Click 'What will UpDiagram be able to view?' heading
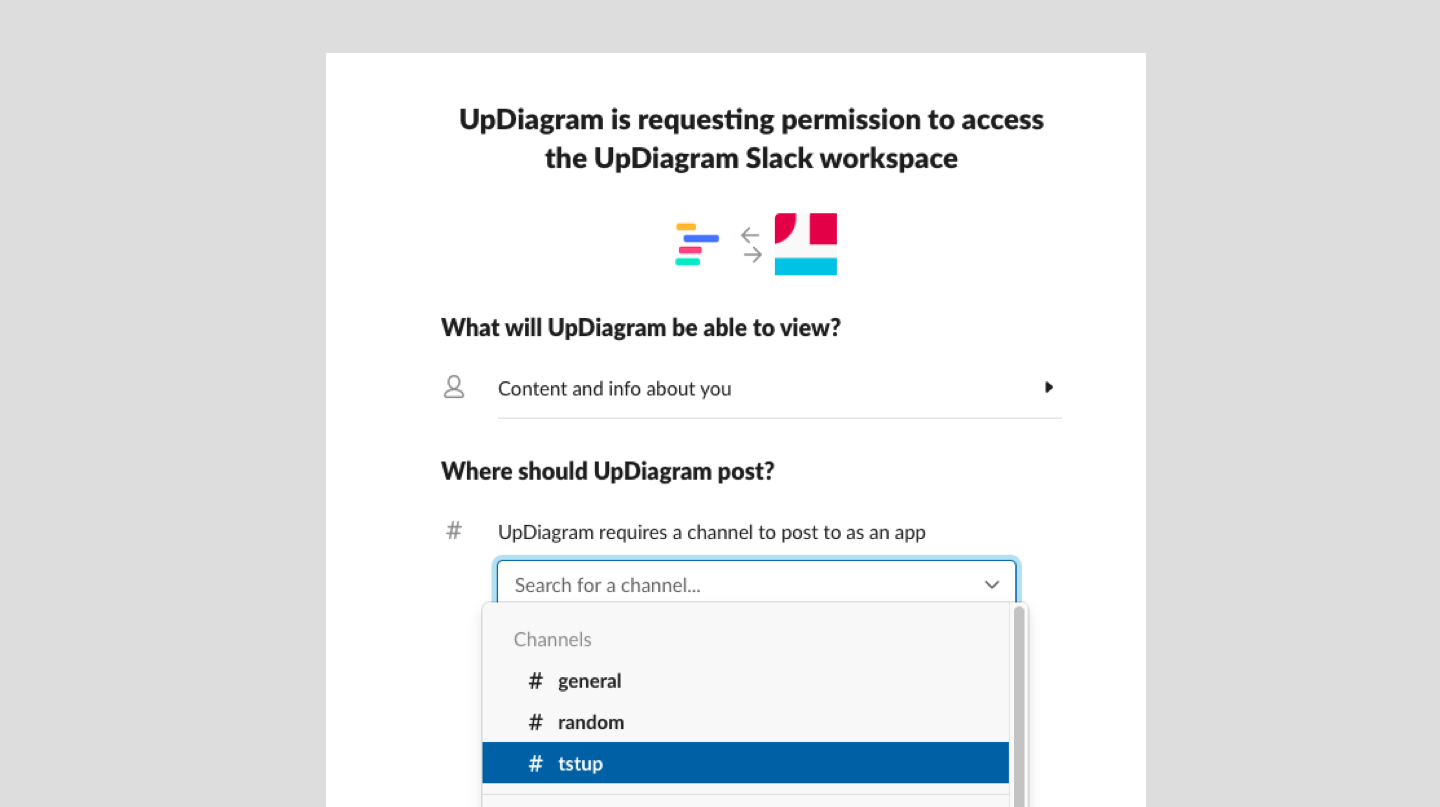Screen dimensions: 1440x807 [641, 328]
